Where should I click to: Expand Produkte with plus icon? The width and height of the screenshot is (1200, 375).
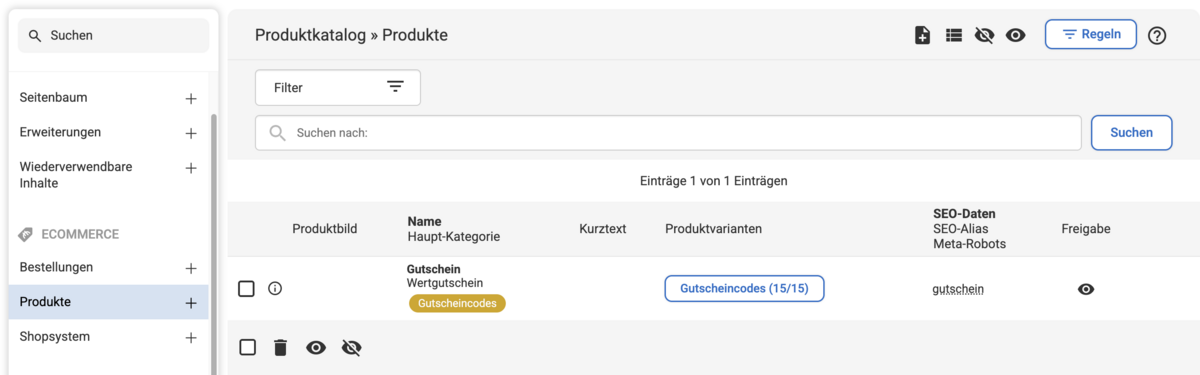(x=191, y=303)
